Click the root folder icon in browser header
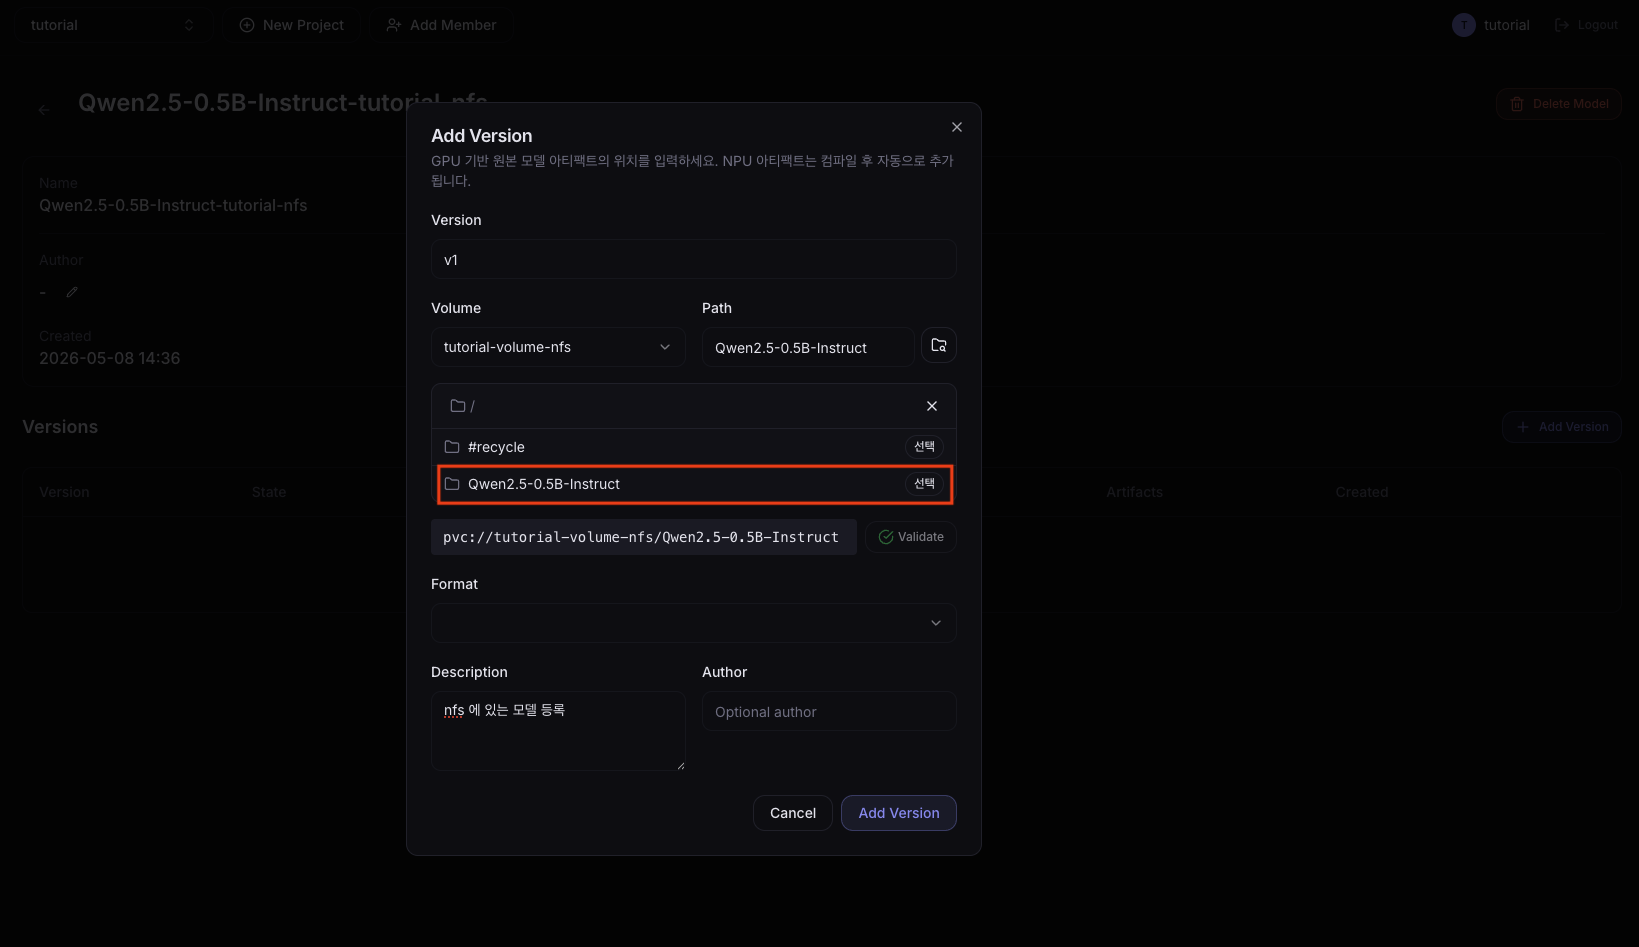1639x947 pixels. (458, 406)
